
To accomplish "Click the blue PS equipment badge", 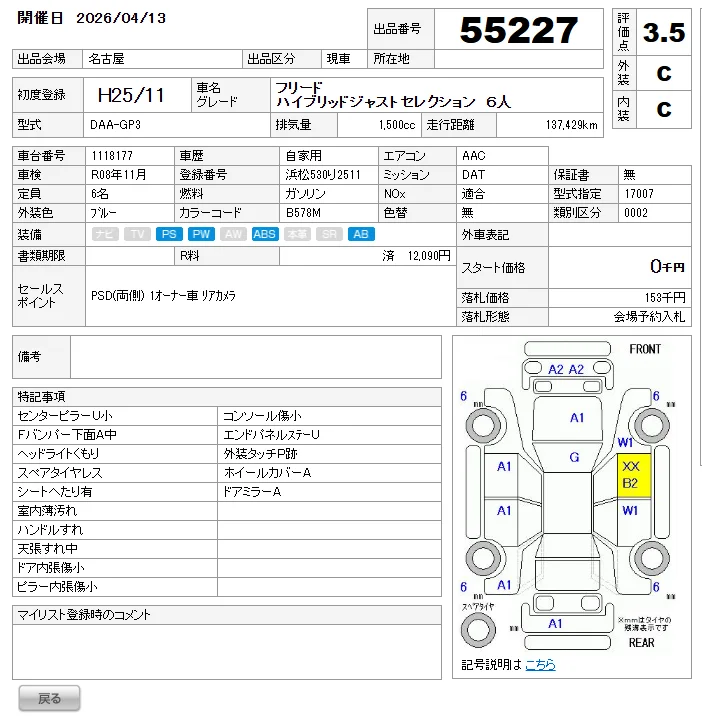I will [x=169, y=234].
